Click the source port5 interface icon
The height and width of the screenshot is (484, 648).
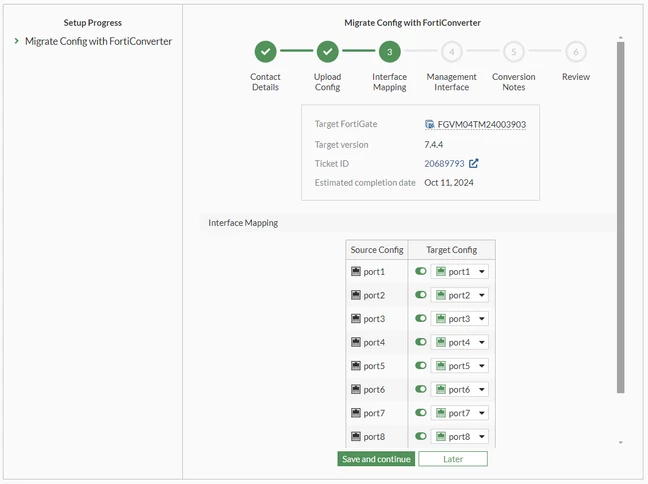pos(356,365)
